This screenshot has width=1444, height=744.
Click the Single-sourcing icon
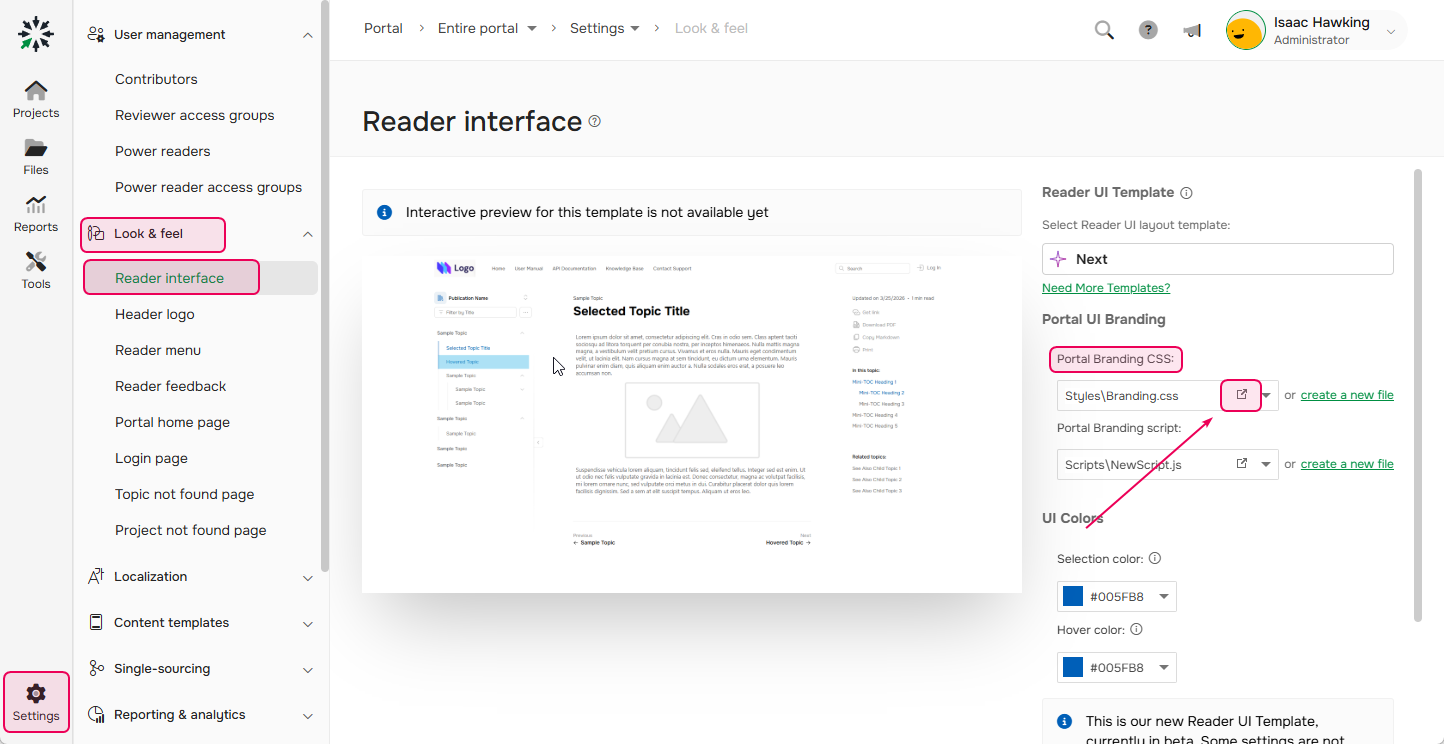coord(96,669)
